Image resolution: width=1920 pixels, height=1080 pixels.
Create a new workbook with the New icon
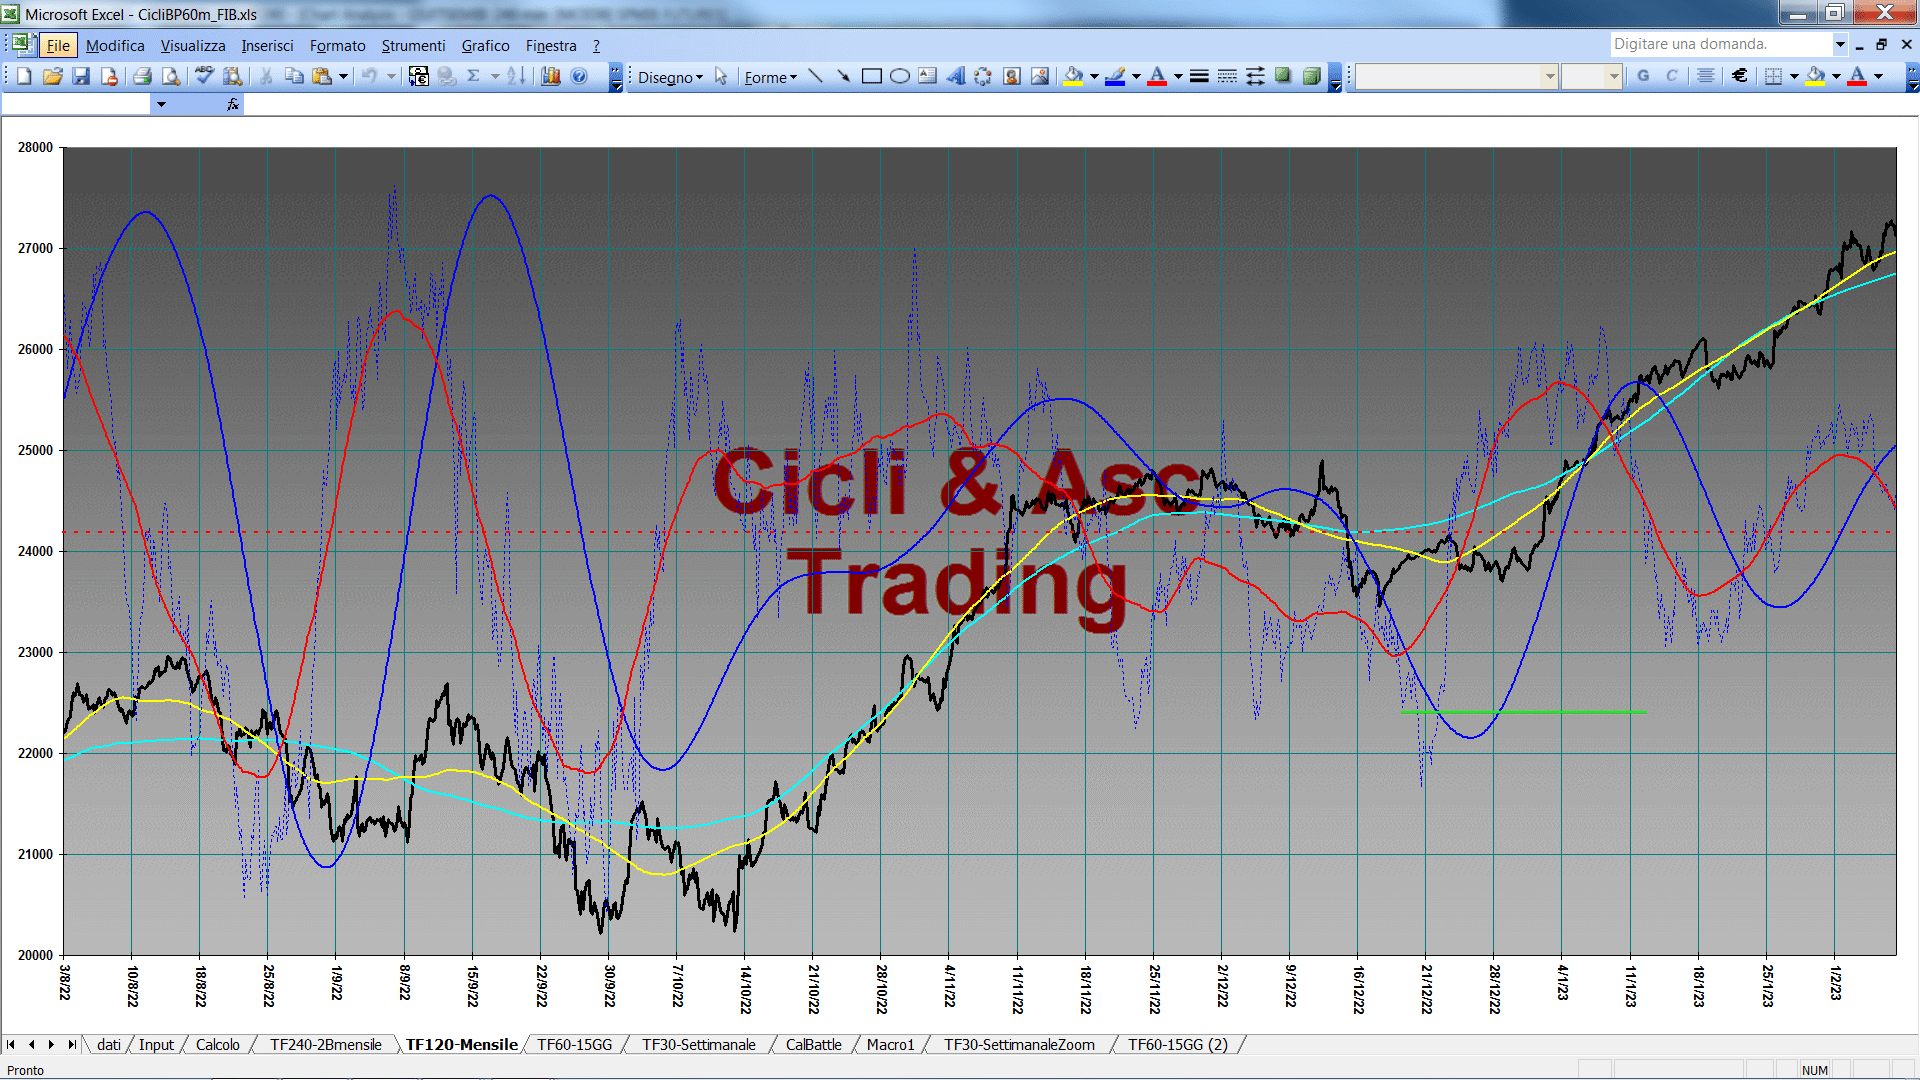pyautogui.click(x=24, y=76)
